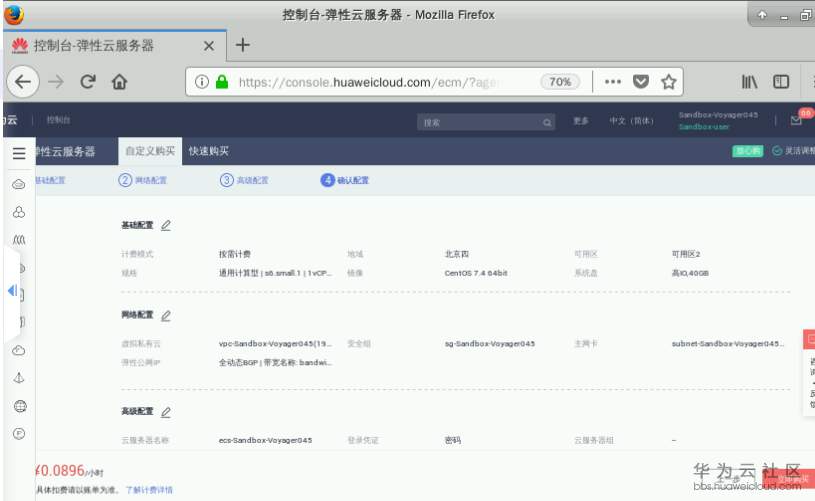Image resolution: width=815 pixels, height=501 pixels.
Task: Open the page actions three-dot menu
Action: tap(613, 82)
